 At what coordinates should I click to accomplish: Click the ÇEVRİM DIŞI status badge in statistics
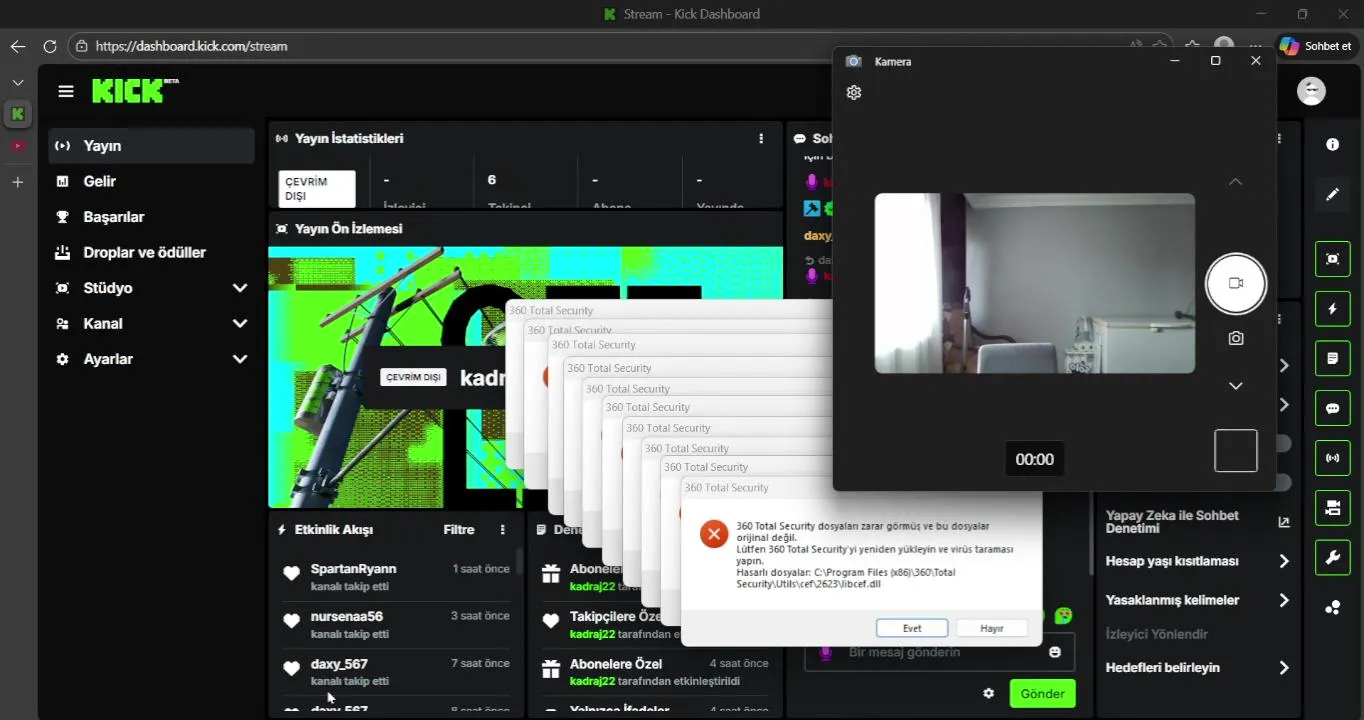(316, 189)
